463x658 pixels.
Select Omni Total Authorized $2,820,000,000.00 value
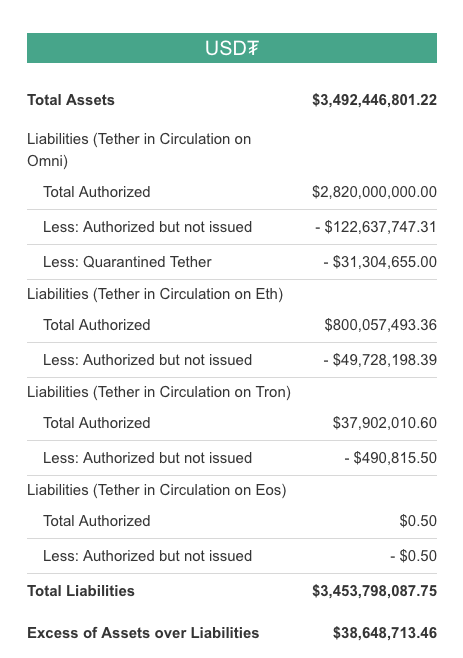point(374,192)
